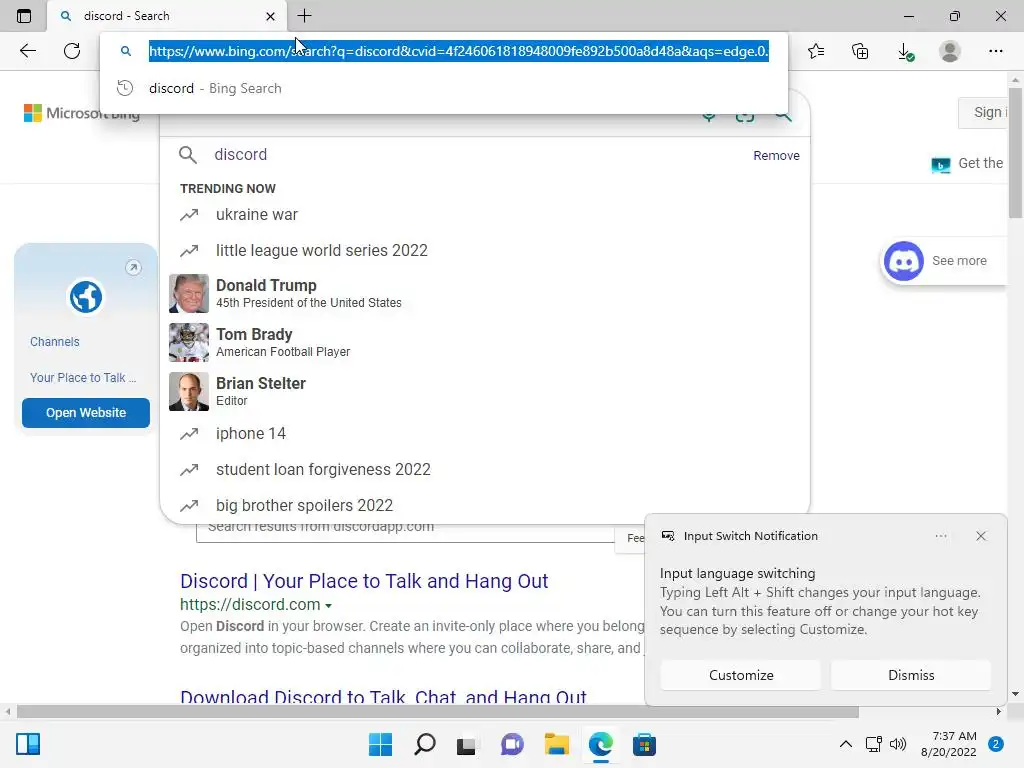Open the Favorites star list icon
This screenshot has height=768, width=1024.
(x=816, y=51)
